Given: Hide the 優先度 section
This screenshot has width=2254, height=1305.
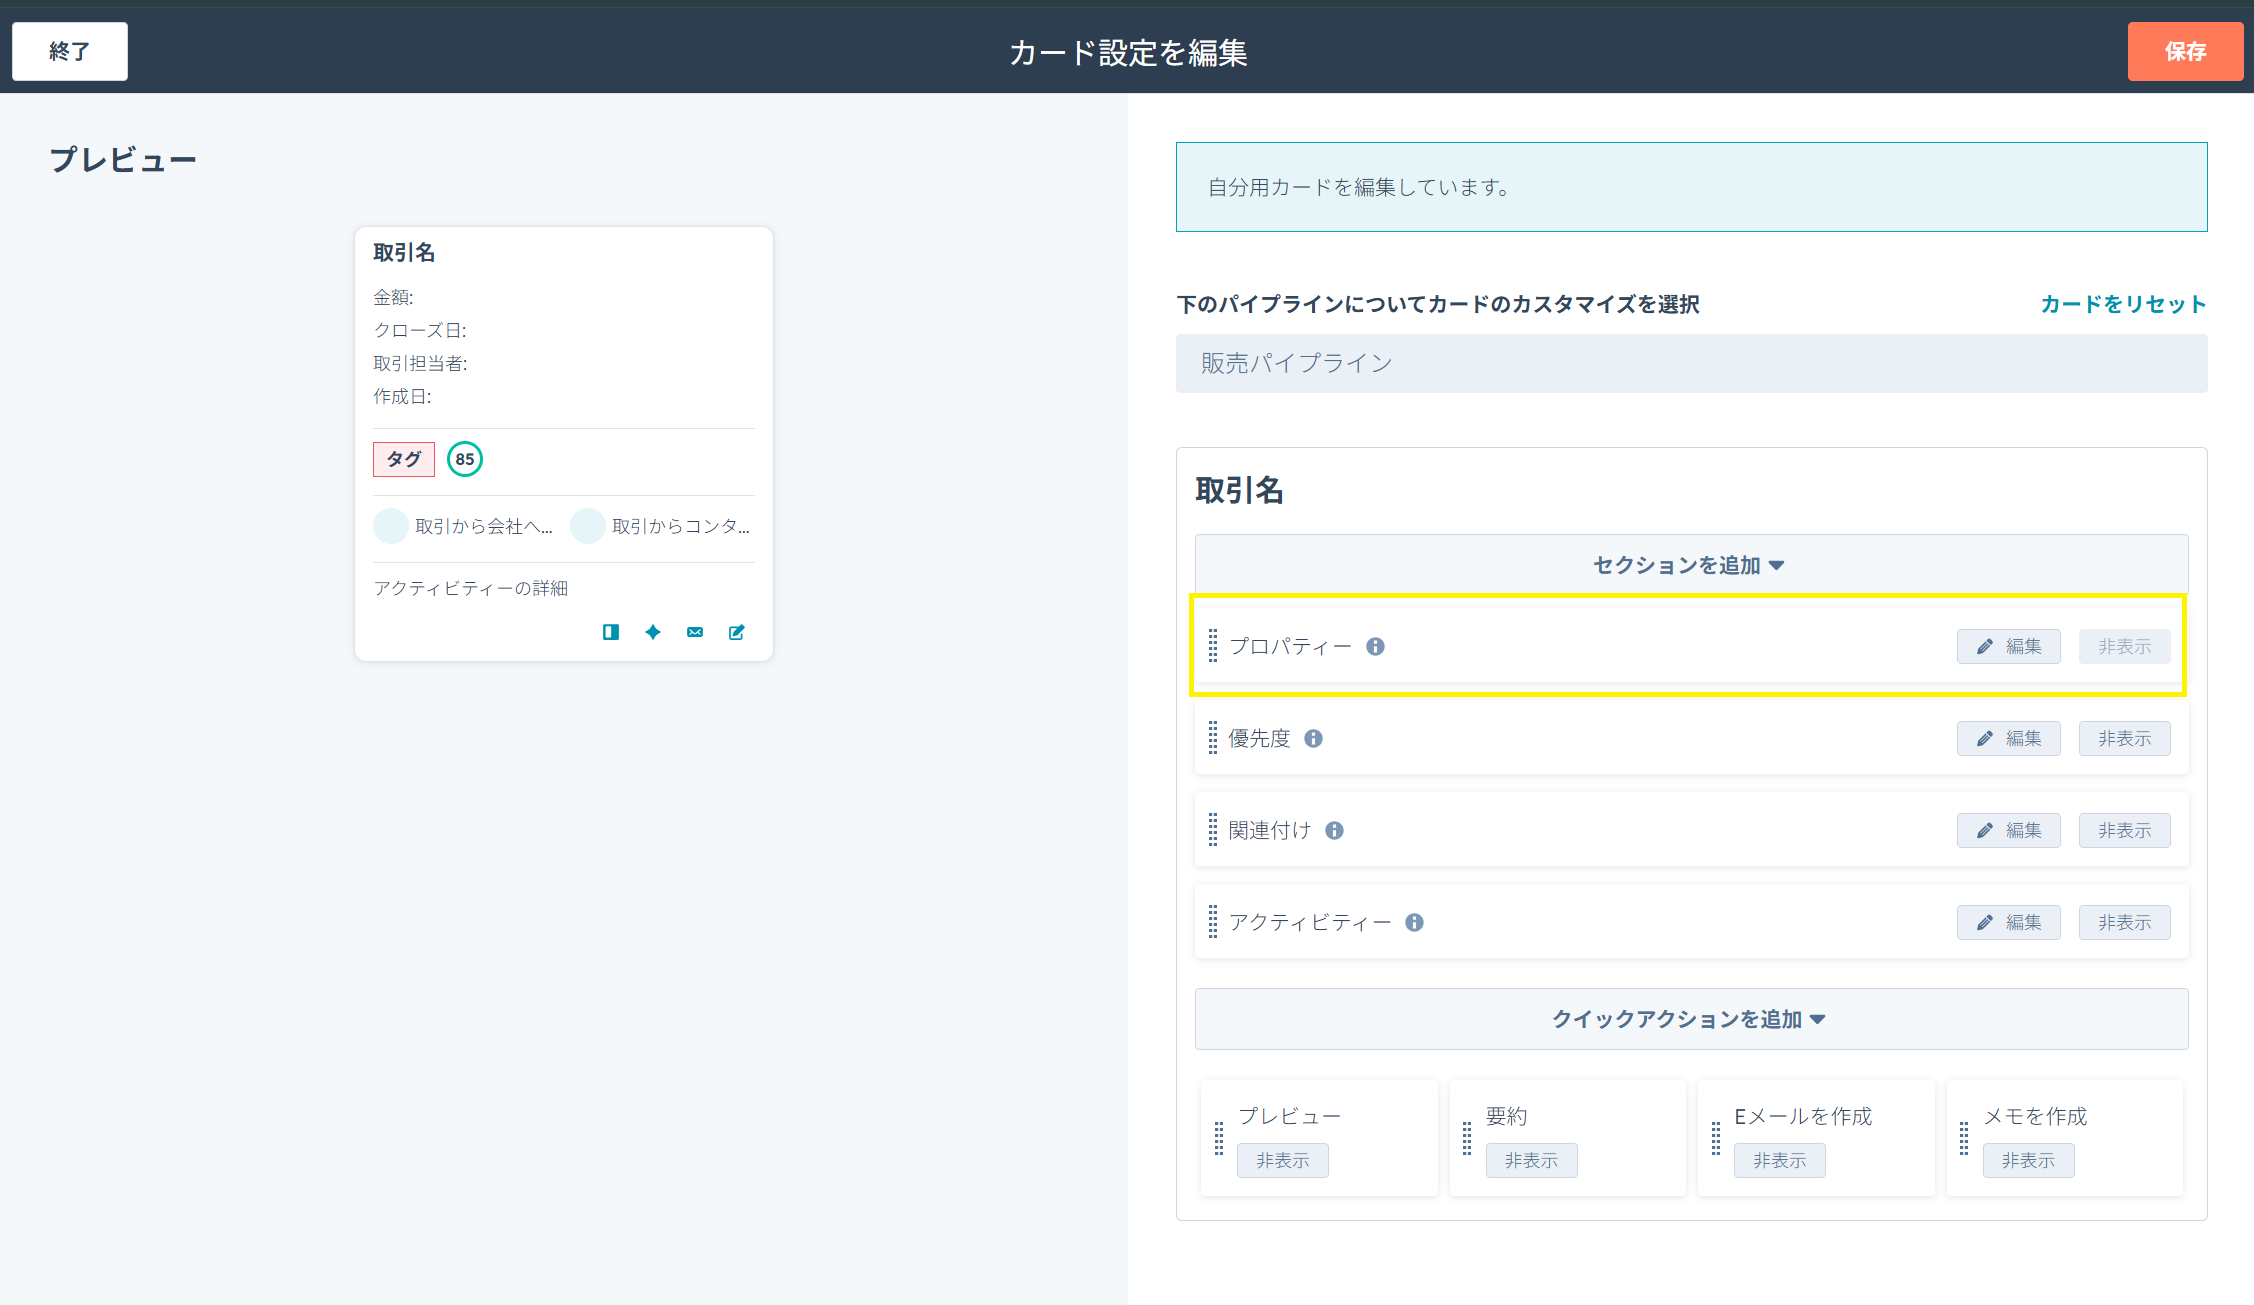Looking at the screenshot, I should [x=2124, y=738].
